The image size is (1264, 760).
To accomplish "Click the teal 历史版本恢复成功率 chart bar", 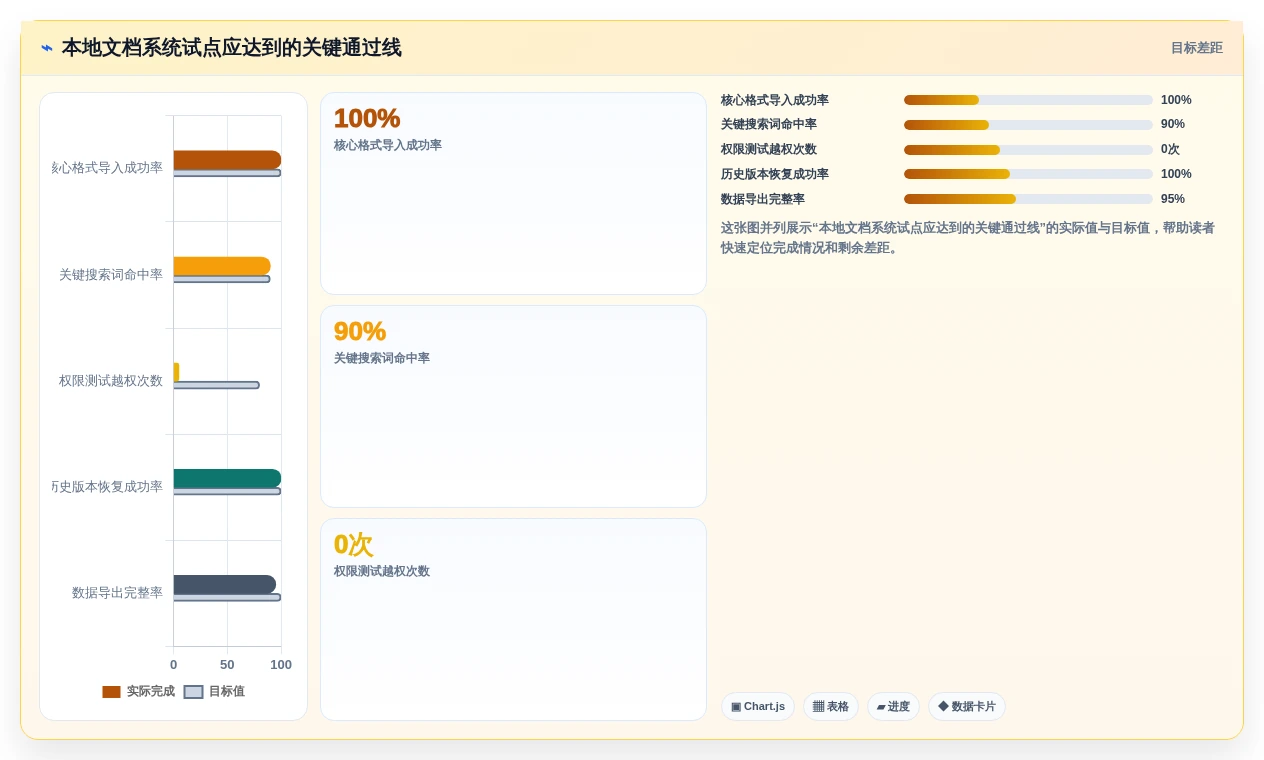I will tap(227, 478).
